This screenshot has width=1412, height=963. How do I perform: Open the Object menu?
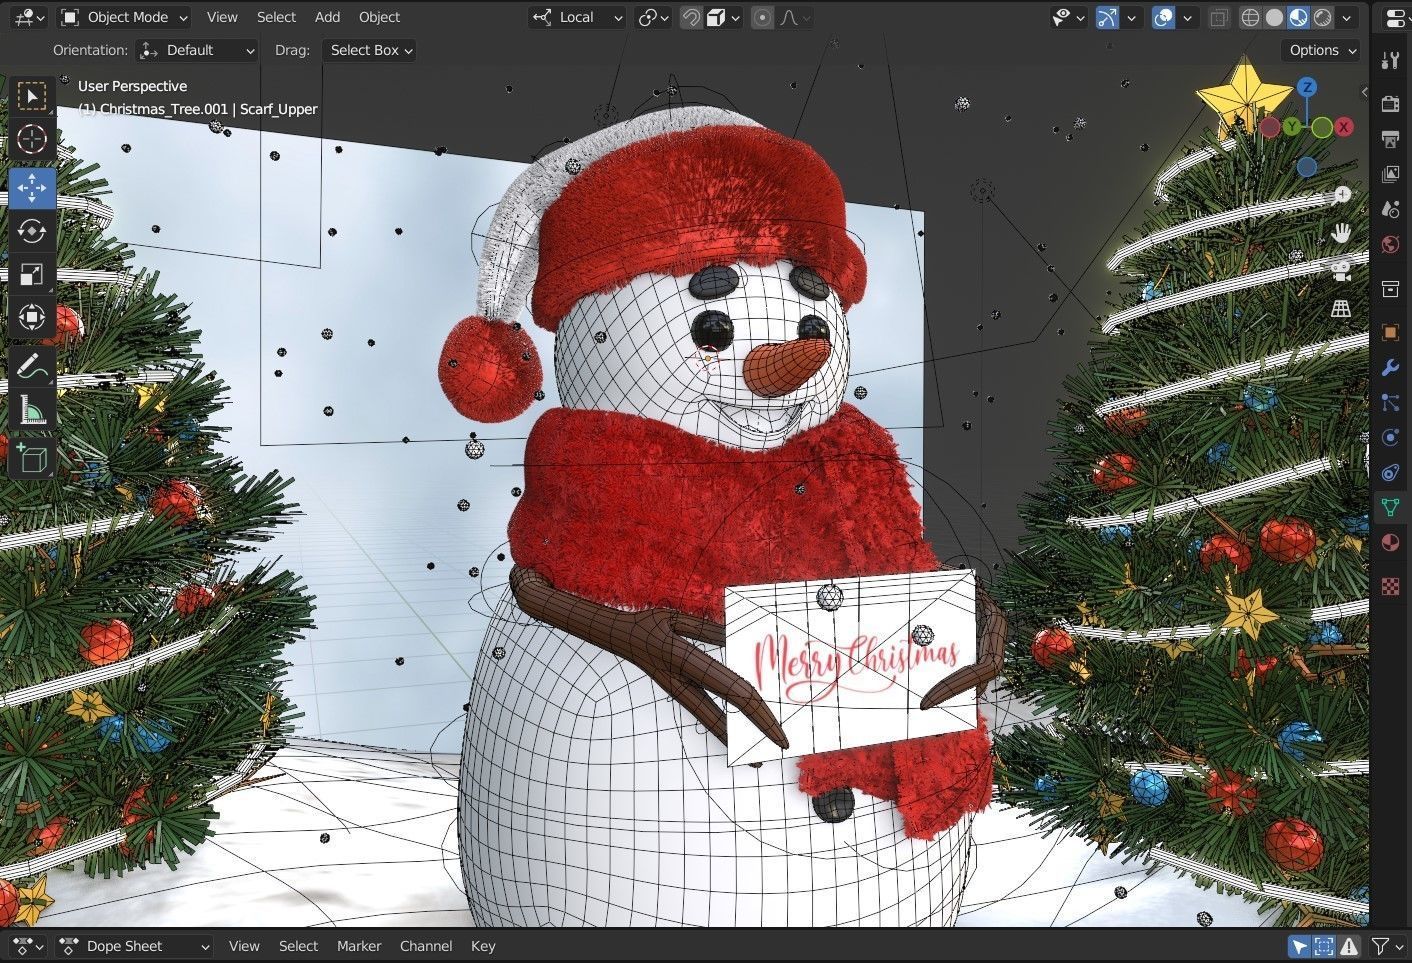pyautogui.click(x=379, y=17)
